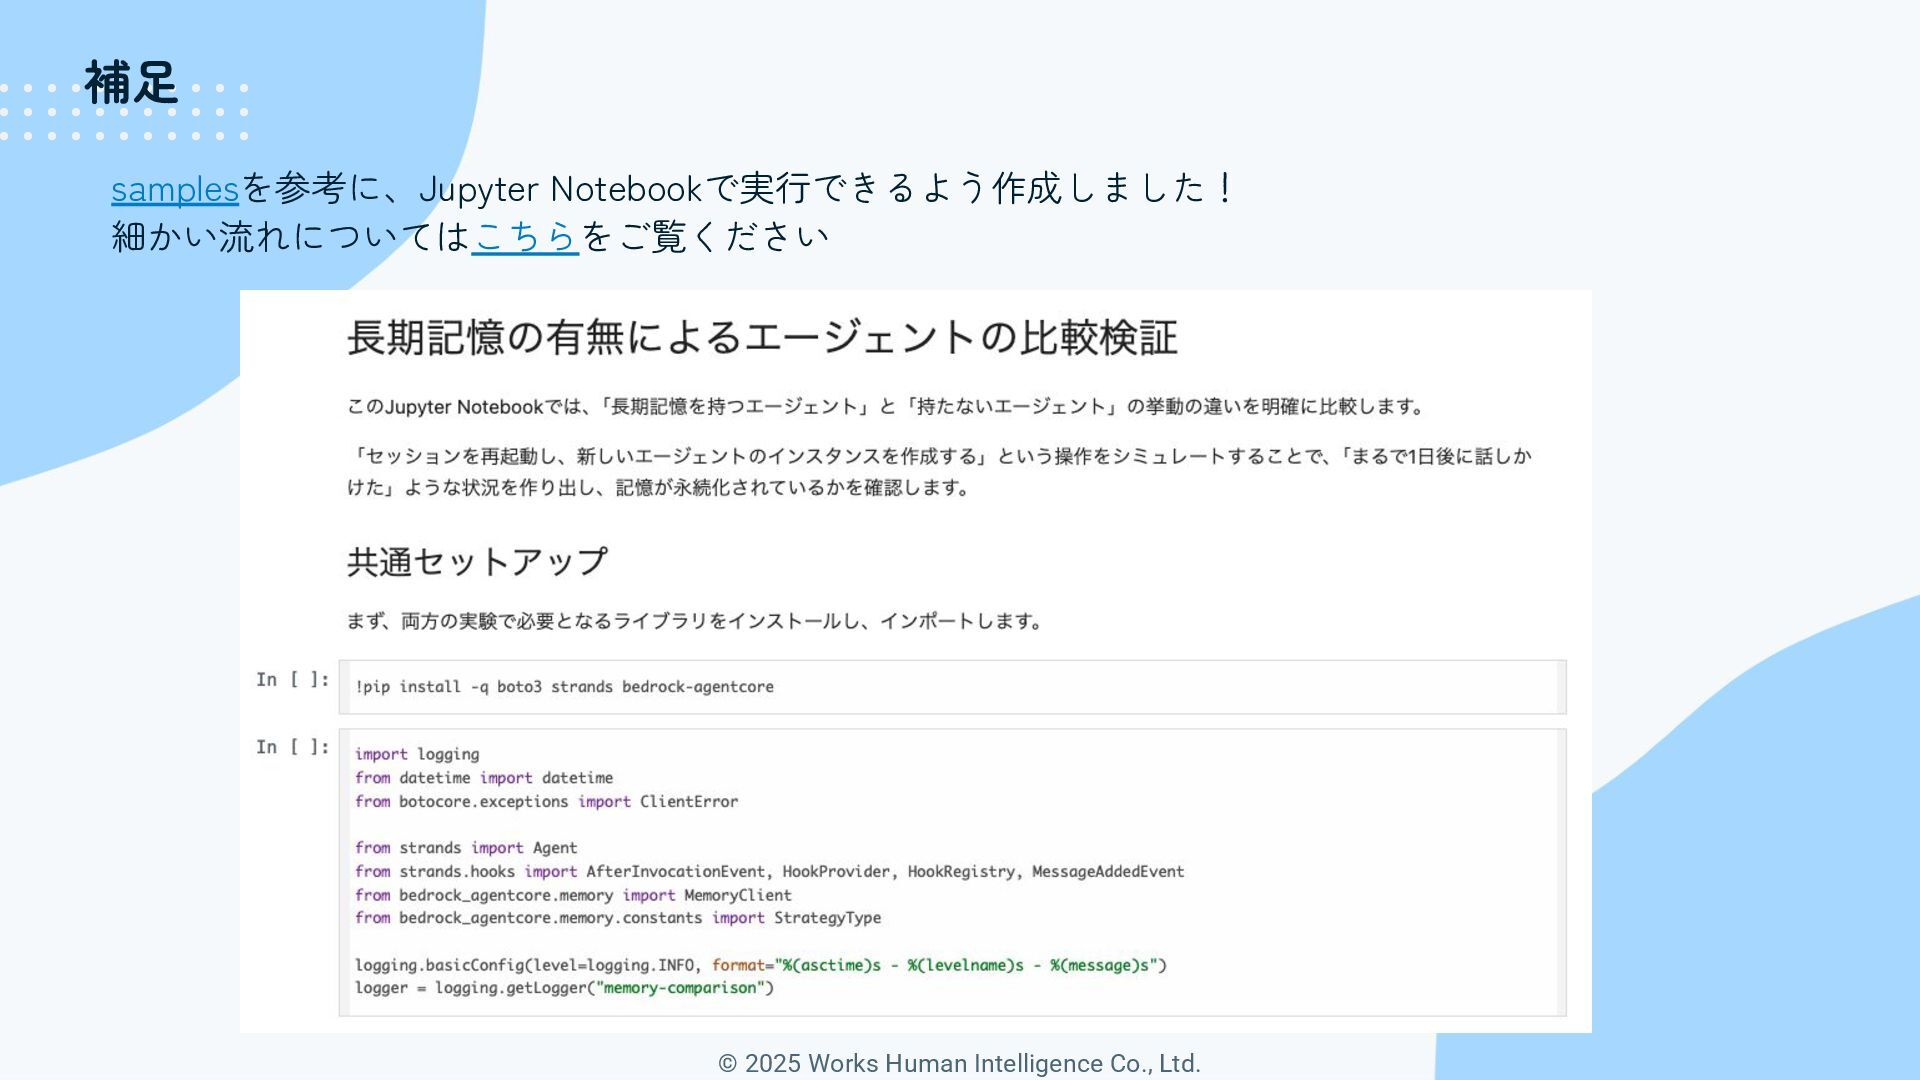This screenshot has height=1080, width=1920.
Task: Click the StrategyType import line
Action: [618, 918]
